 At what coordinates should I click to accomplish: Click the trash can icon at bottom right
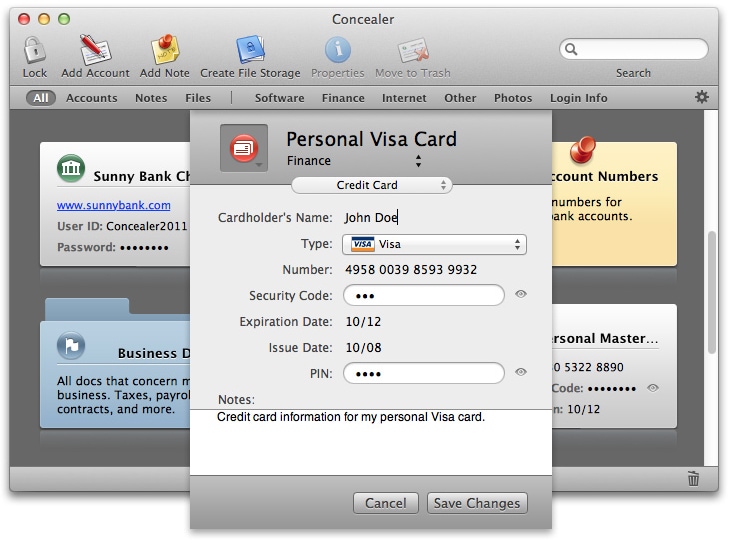tap(693, 478)
